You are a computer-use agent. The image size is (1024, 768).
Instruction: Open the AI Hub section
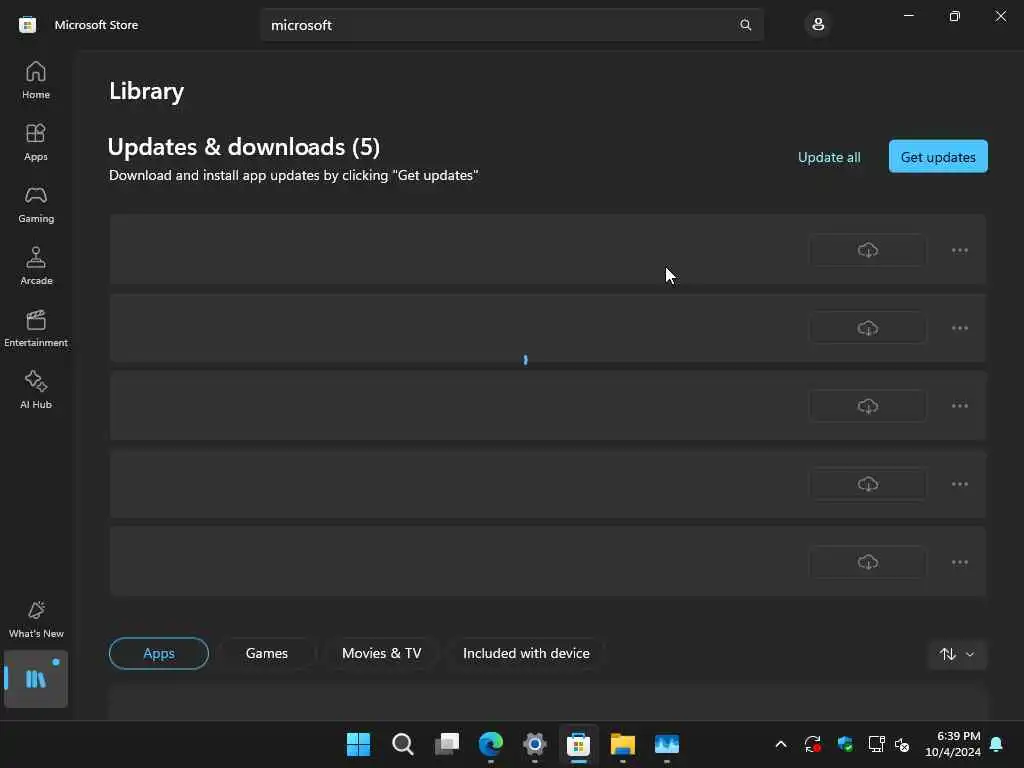coord(36,391)
